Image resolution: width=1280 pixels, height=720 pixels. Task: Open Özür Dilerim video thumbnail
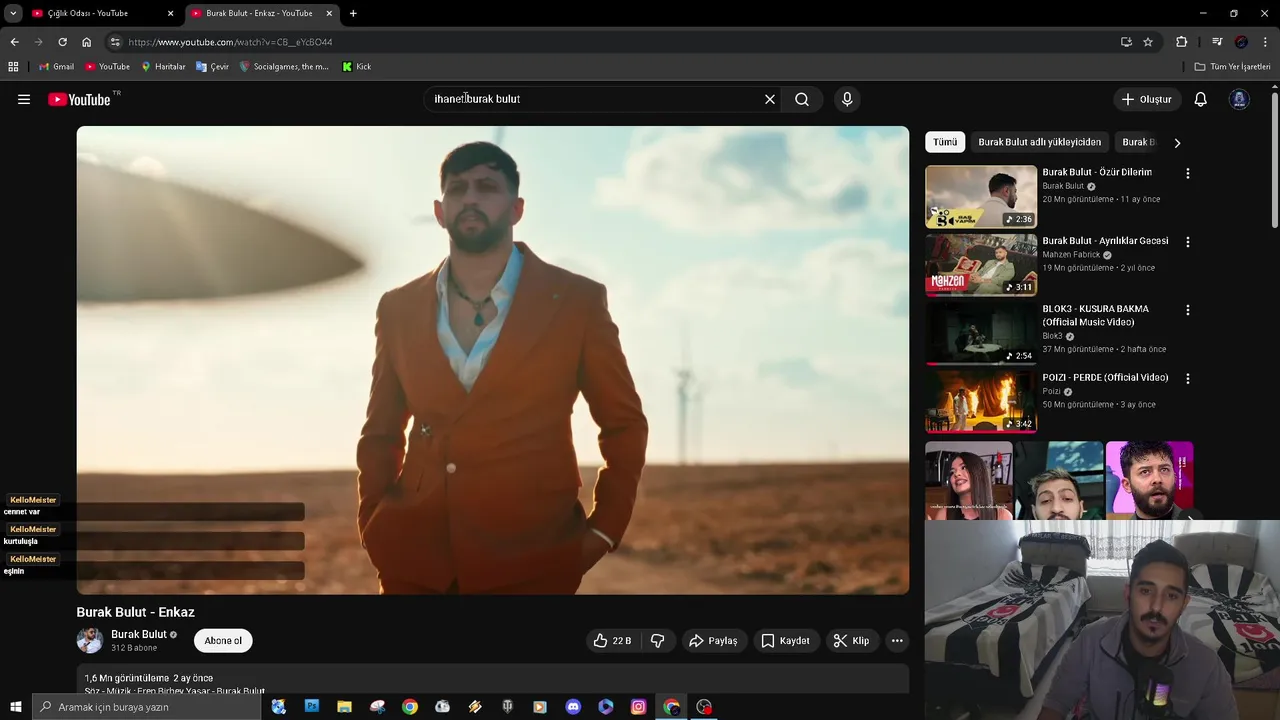click(x=981, y=197)
